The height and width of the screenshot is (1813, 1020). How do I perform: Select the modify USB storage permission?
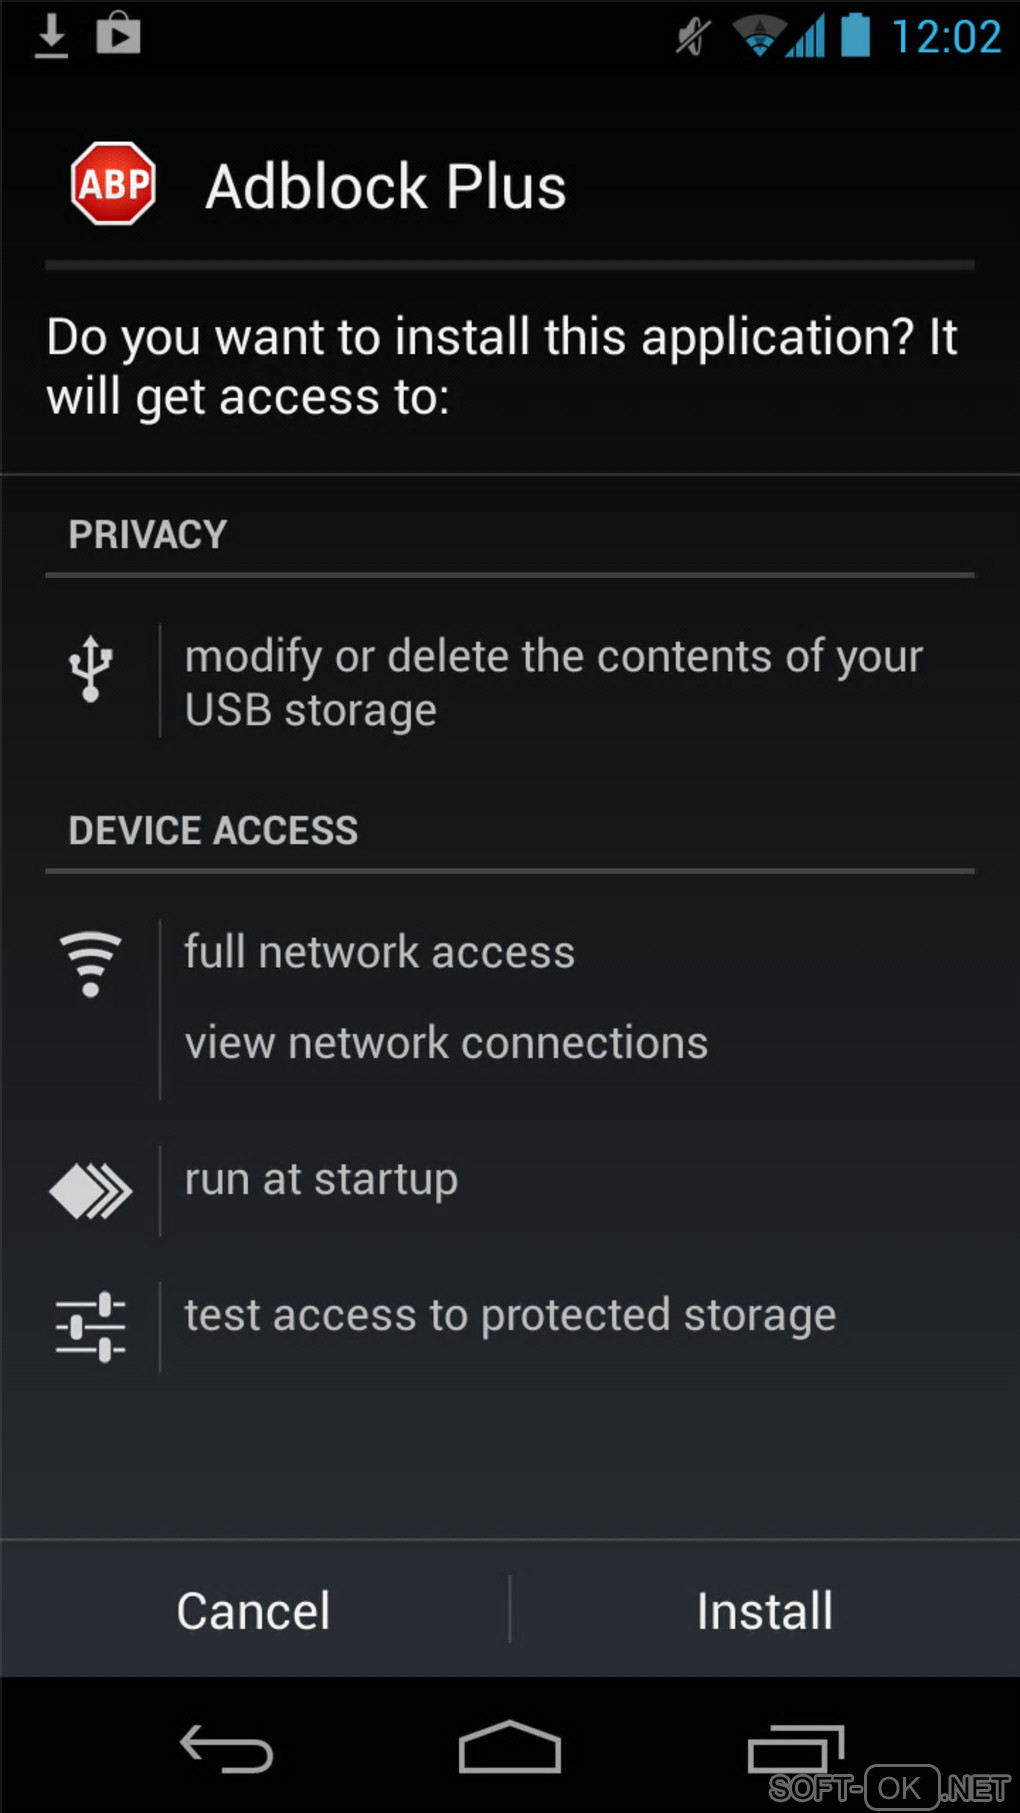[x=553, y=683]
